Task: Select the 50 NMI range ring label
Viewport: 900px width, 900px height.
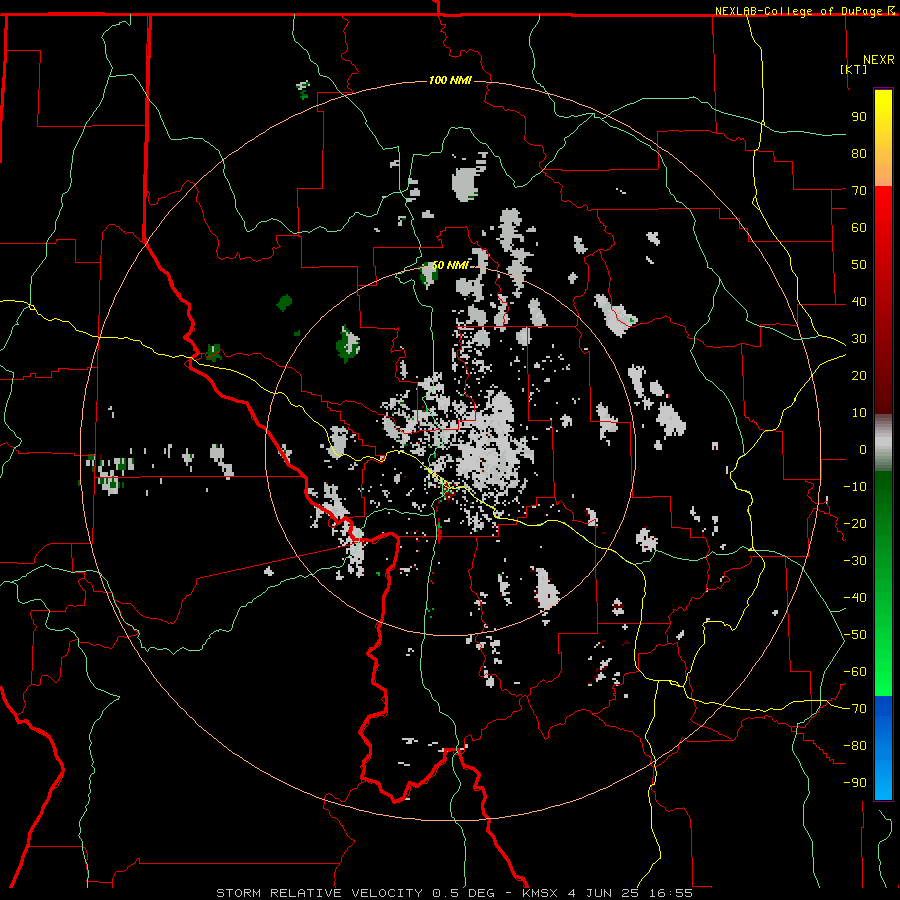Action: point(450,265)
